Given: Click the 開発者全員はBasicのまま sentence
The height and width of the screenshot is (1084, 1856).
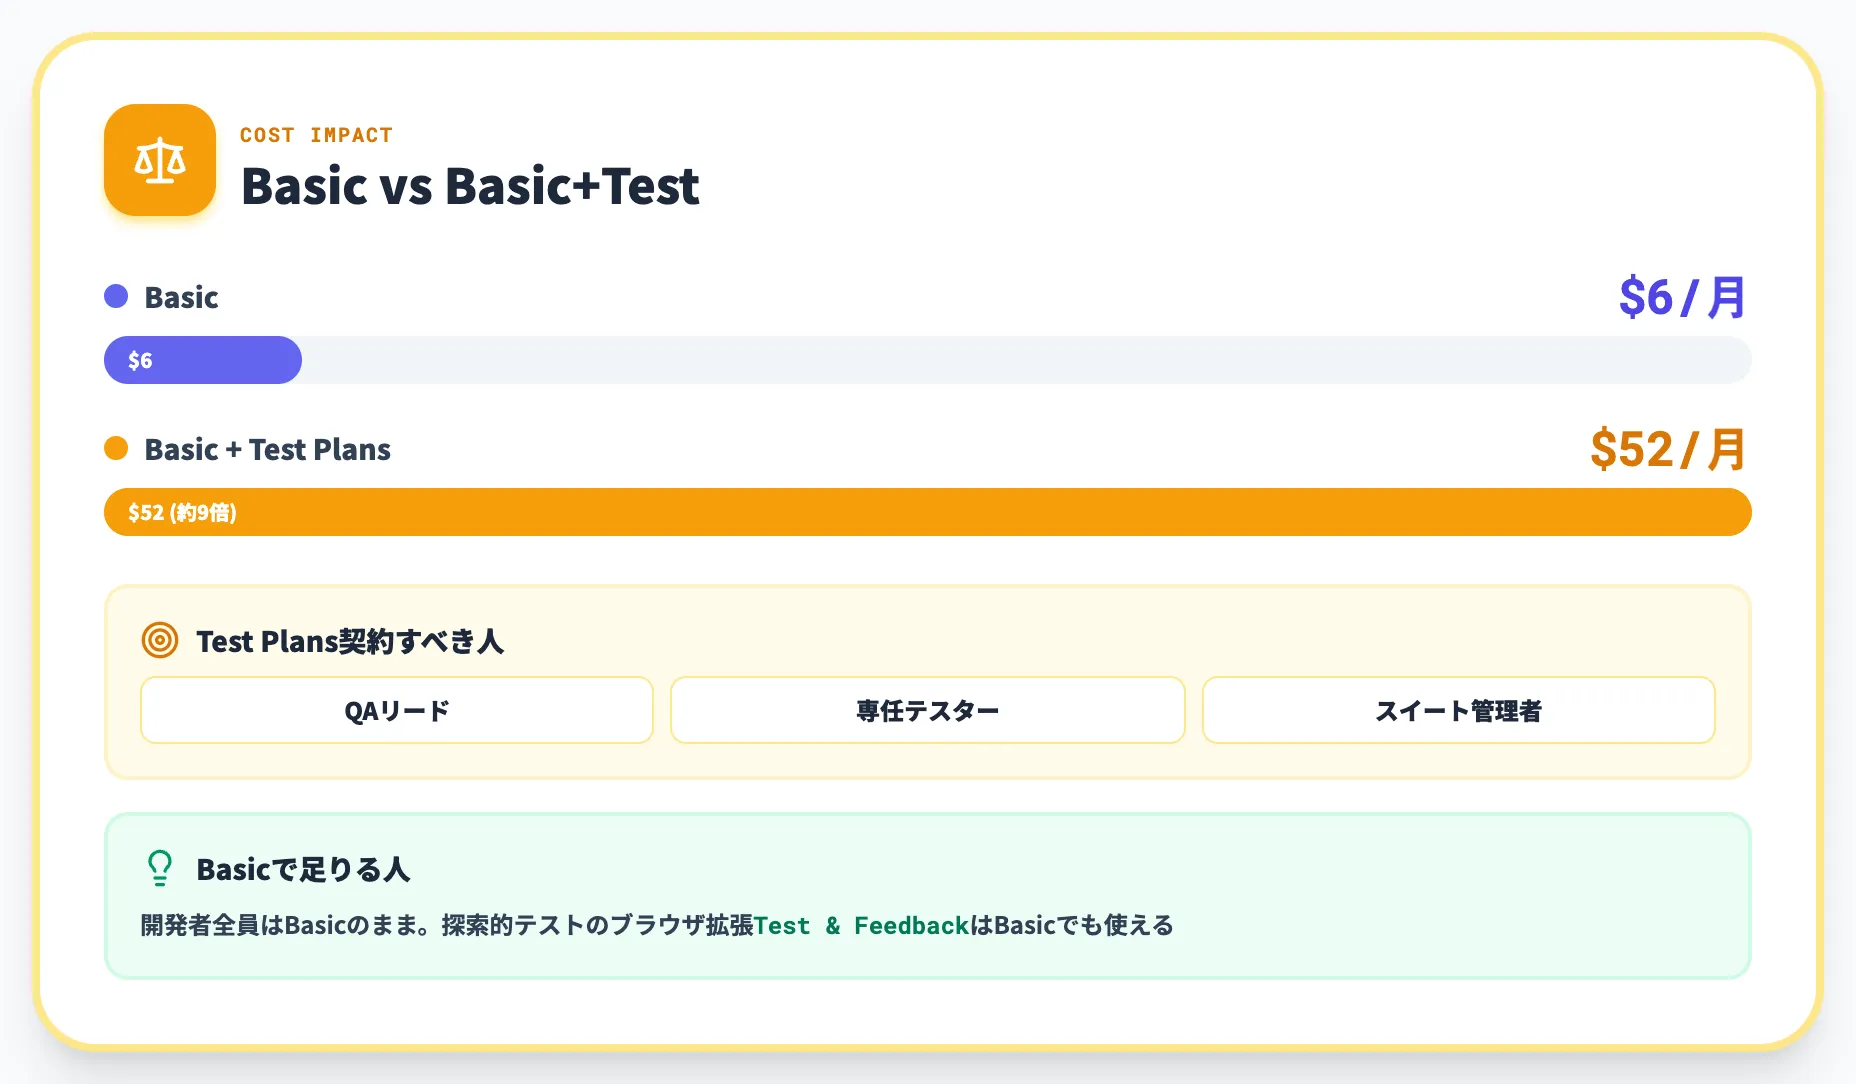Looking at the screenshot, I should coord(657,925).
